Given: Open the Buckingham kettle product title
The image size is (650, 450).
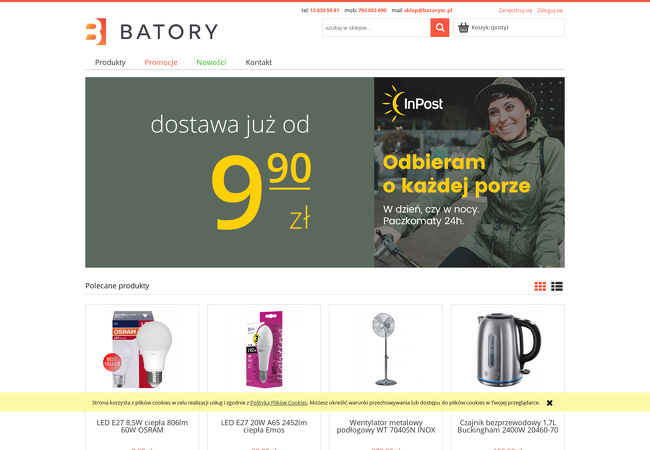Looking at the screenshot, I should [x=508, y=426].
